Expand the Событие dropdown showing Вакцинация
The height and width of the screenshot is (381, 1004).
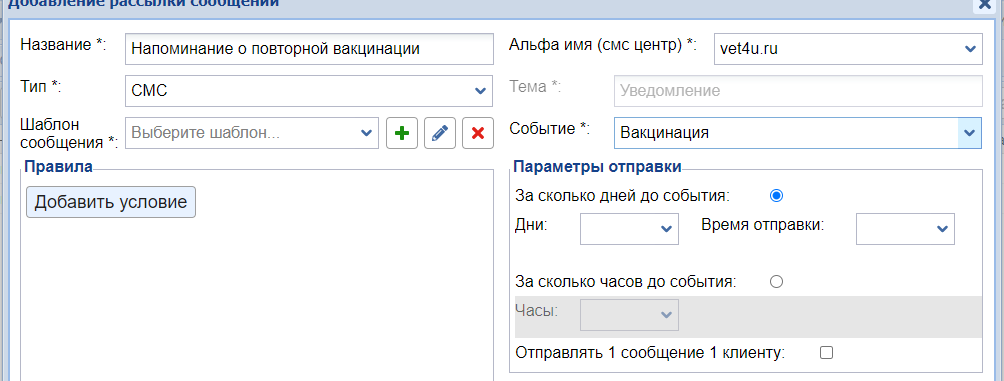coord(797,133)
